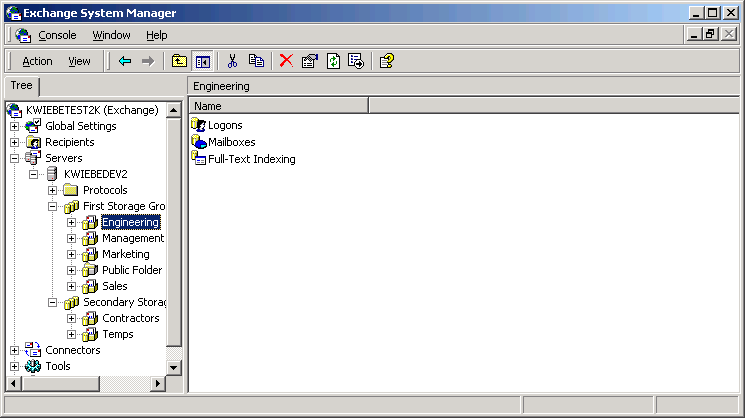This screenshot has width=745, height=418.
Task: Open Properties via toolbar icon
Action: (310, 61)
